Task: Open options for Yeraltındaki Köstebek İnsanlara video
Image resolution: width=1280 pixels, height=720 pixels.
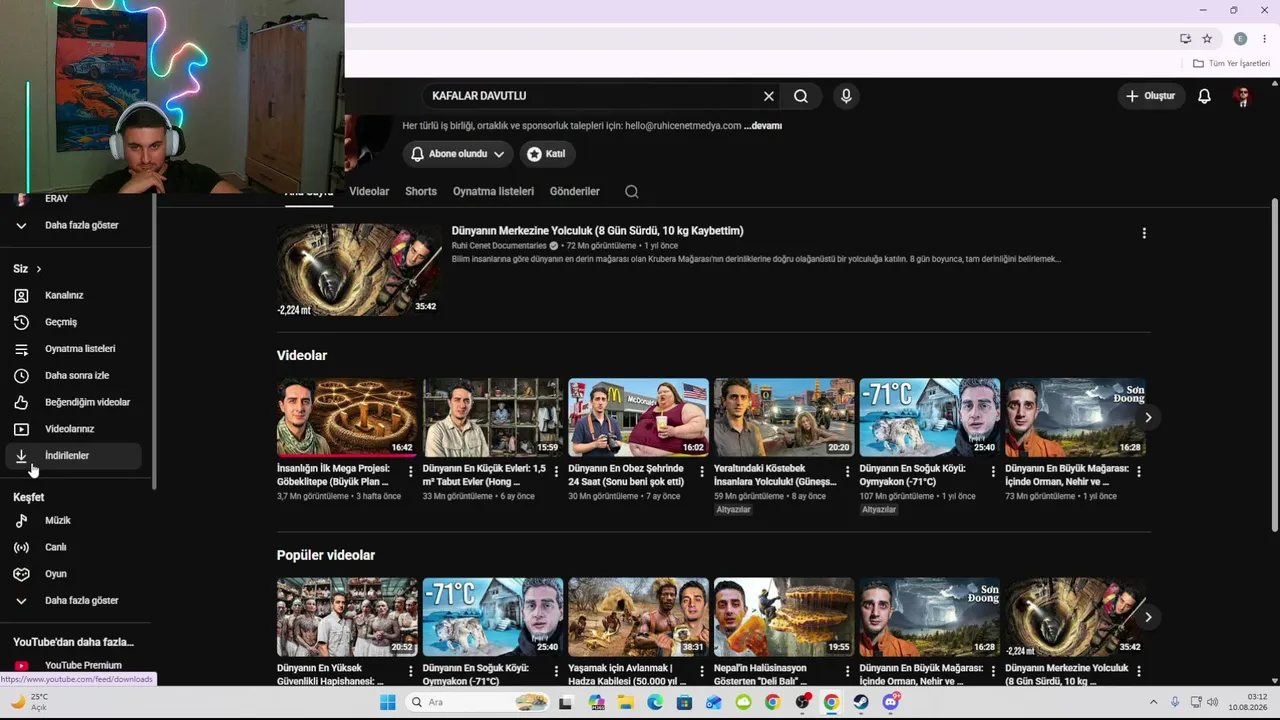Action: pyautogui.click(x=847, y=472)
